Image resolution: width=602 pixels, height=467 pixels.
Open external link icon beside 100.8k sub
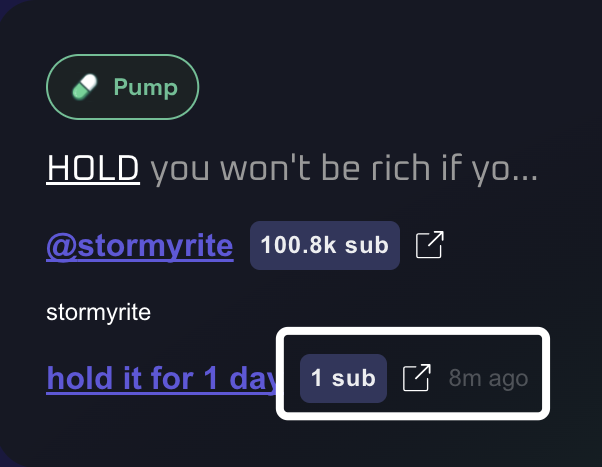[428, 245]
